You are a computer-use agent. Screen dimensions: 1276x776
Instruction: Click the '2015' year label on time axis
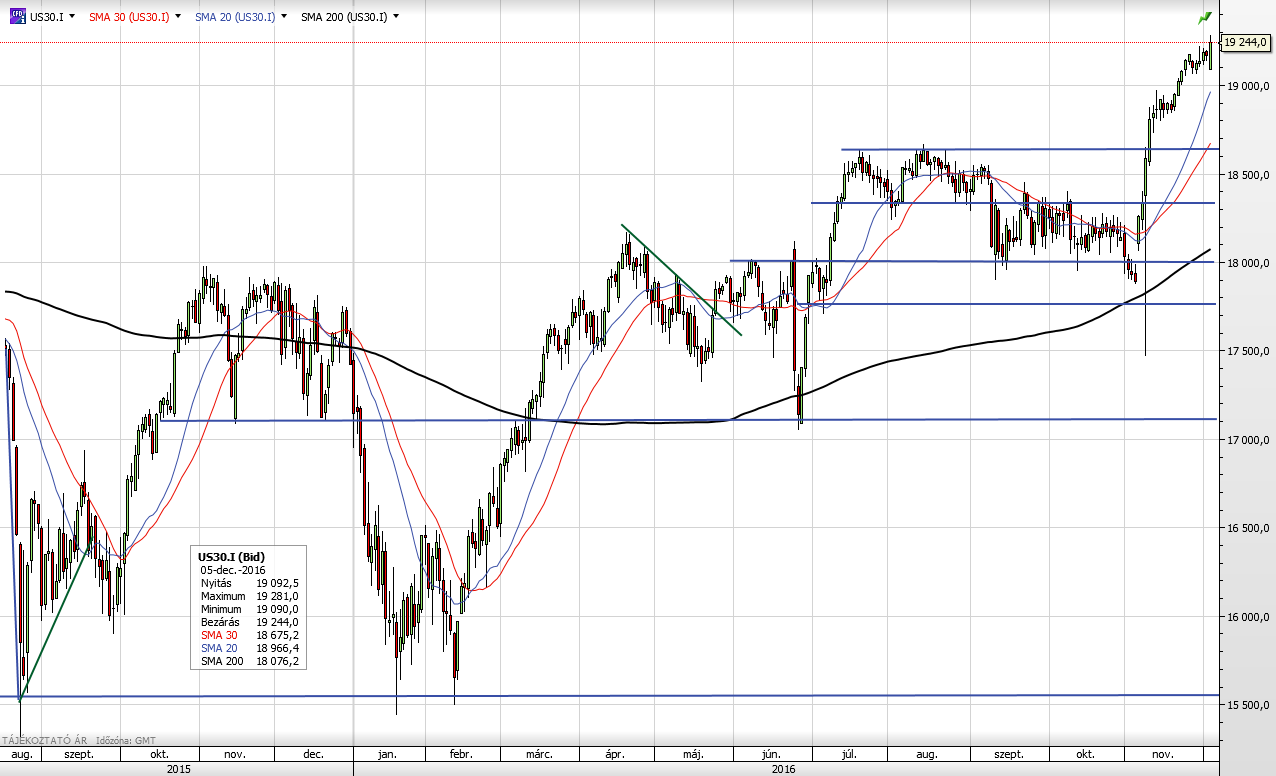pos(178,768)
